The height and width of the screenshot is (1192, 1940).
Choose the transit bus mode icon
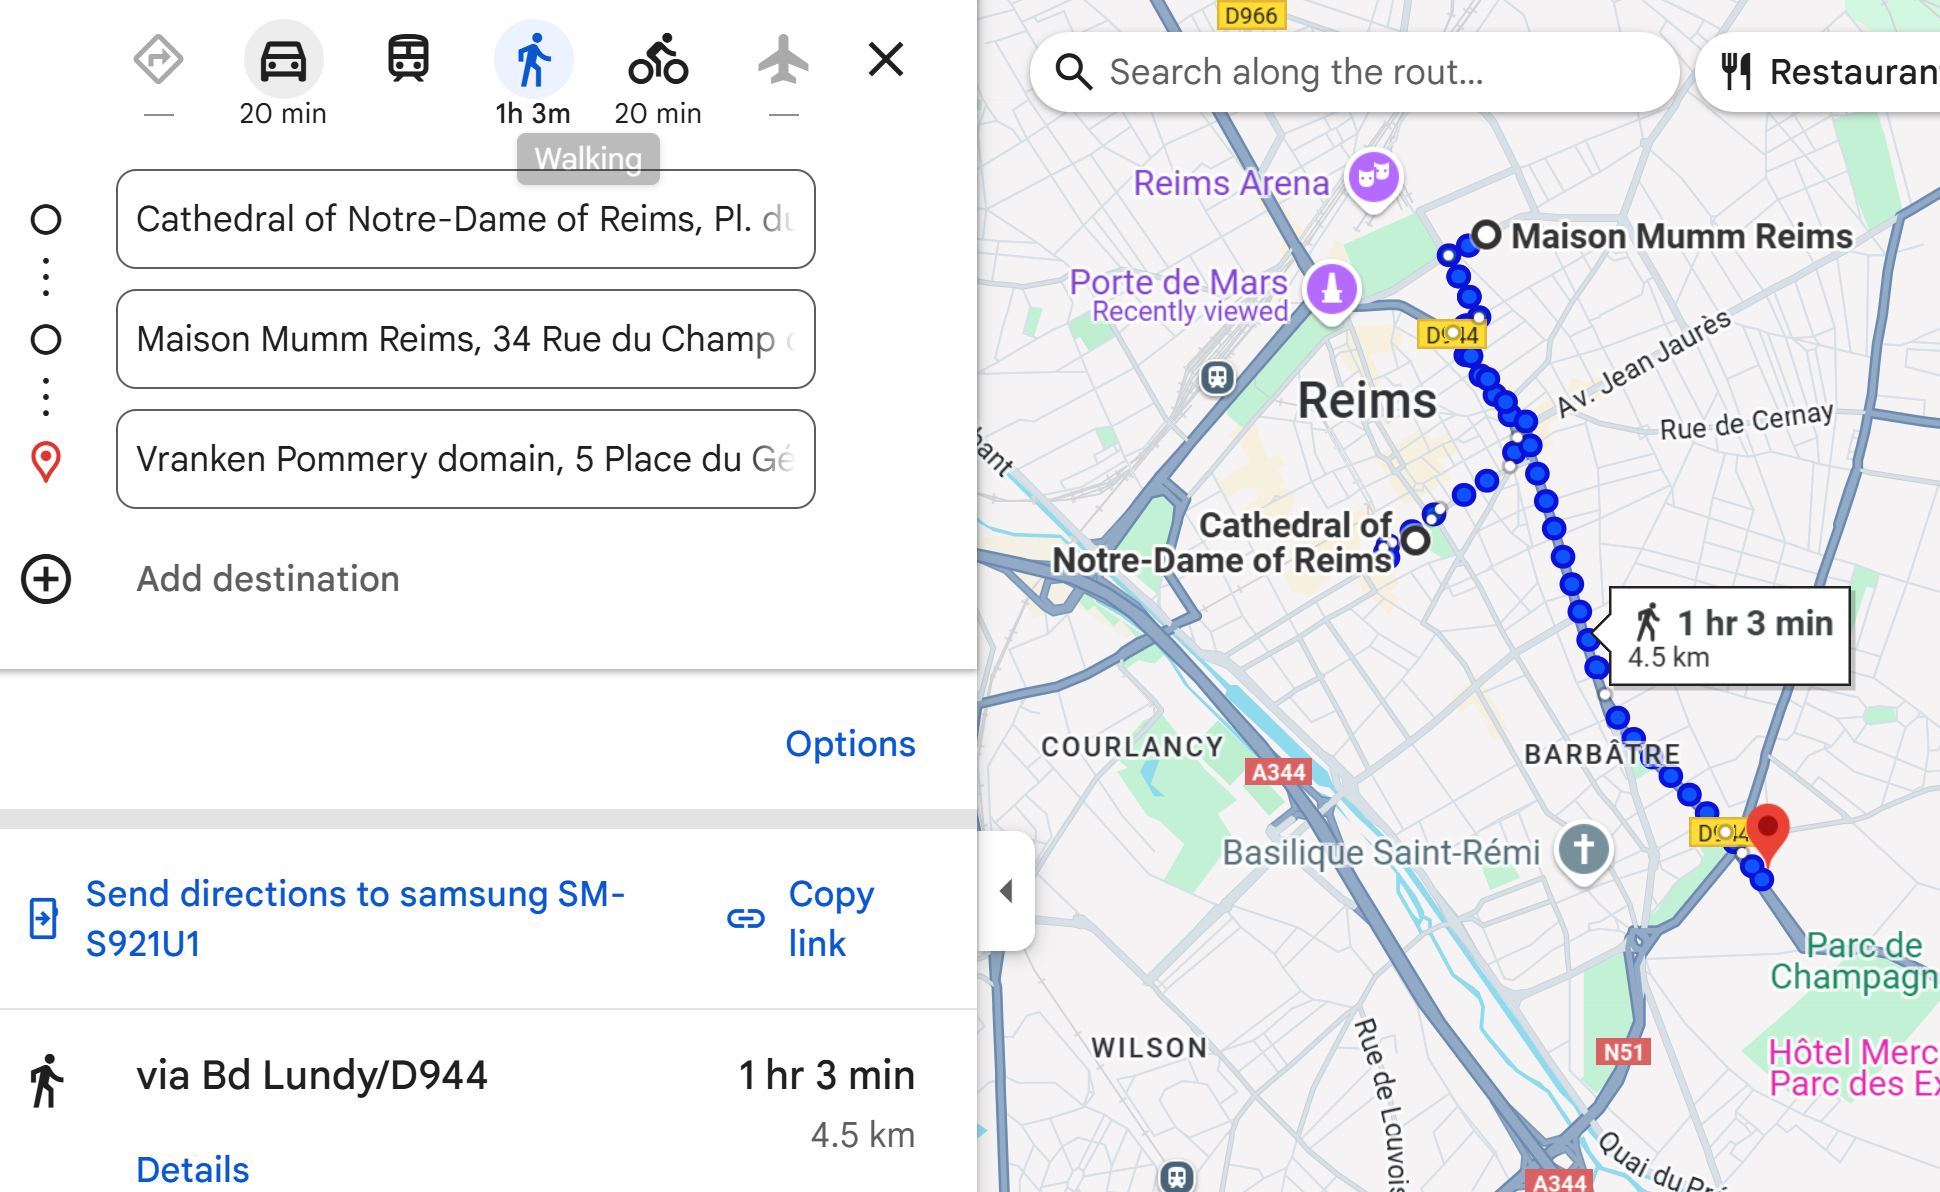tap(408, 59)
